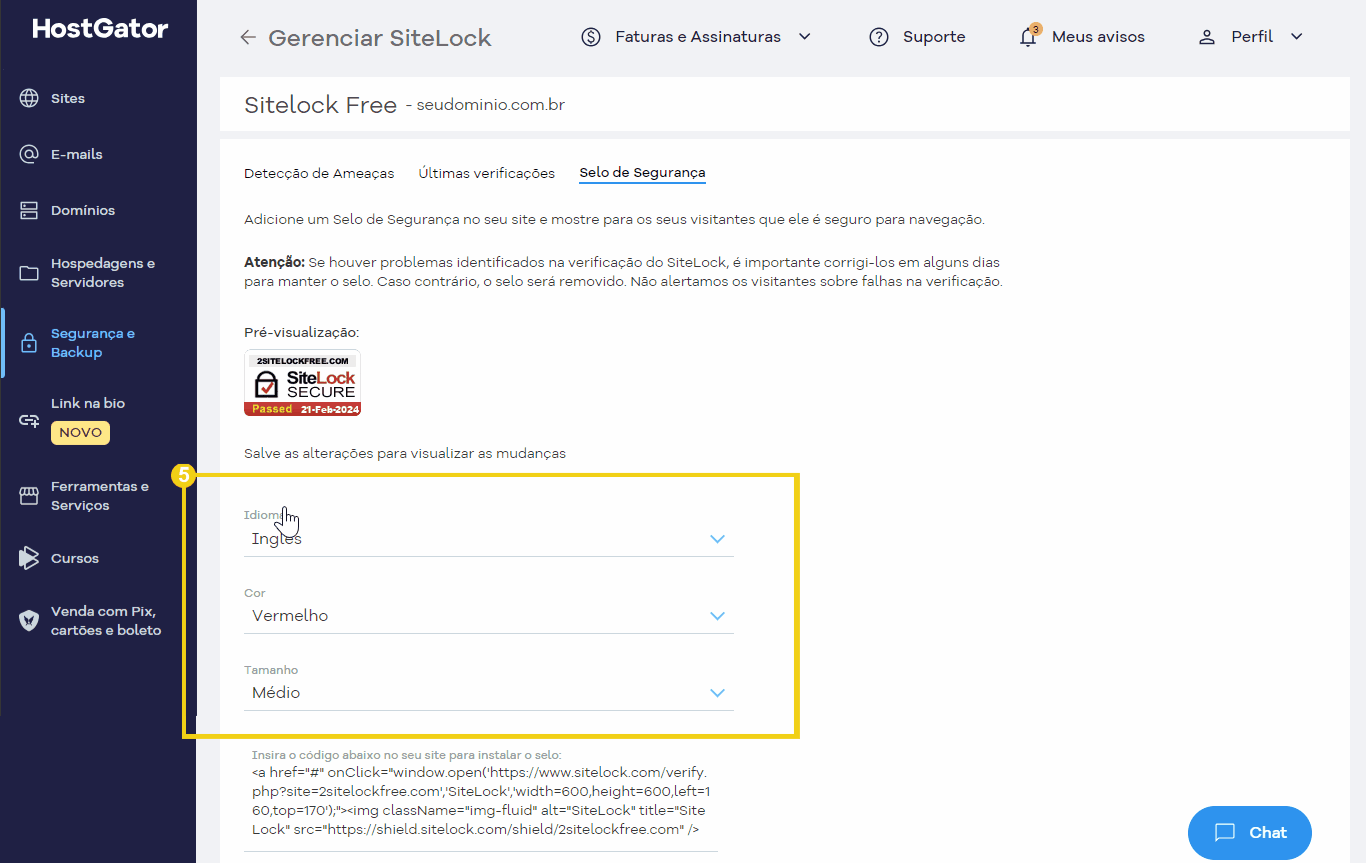Click the Pré-visualização label
Image resolution: width=1366 pixels, height=863 pixels.
pyautogui.click(x=301, y=332)
